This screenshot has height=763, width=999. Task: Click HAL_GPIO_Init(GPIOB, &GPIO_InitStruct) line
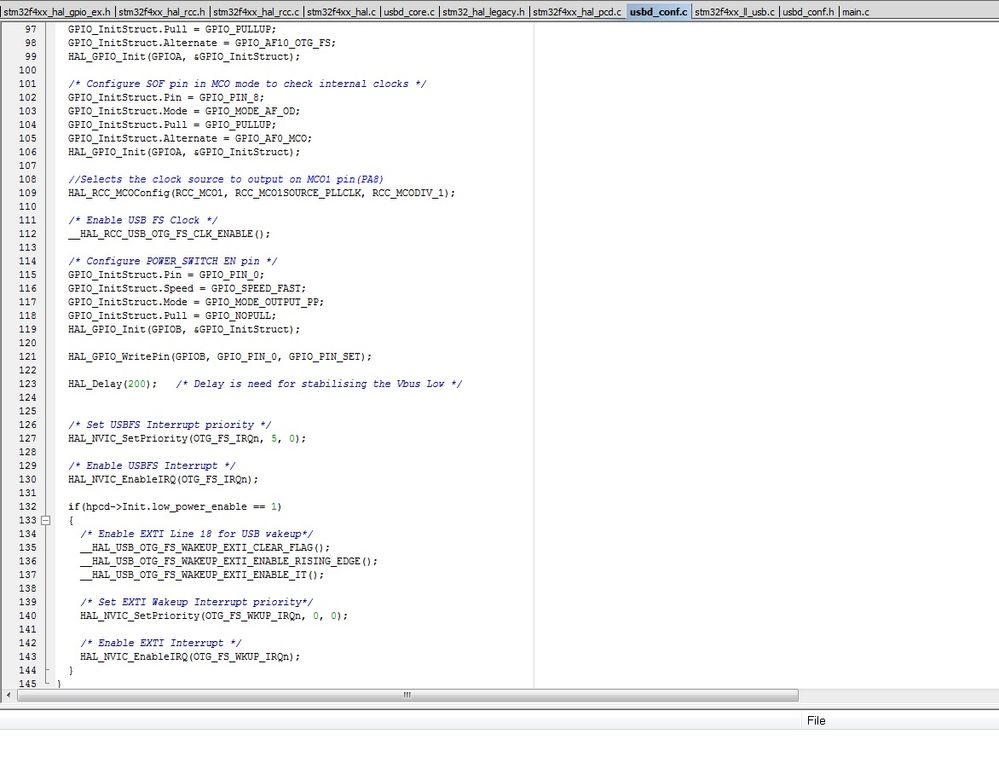[183, 329]
